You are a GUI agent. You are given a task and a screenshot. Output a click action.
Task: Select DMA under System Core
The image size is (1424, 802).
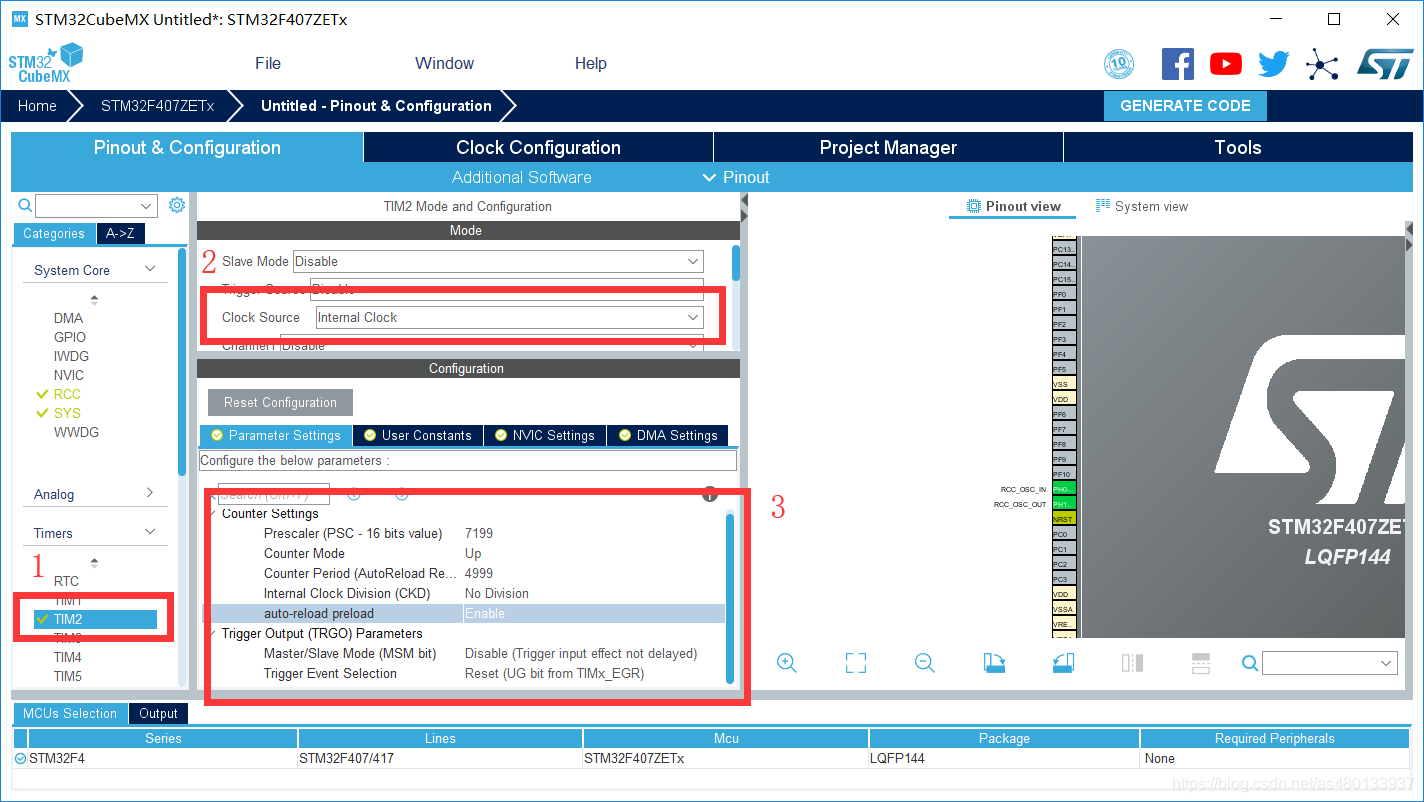tap(68, 318)
